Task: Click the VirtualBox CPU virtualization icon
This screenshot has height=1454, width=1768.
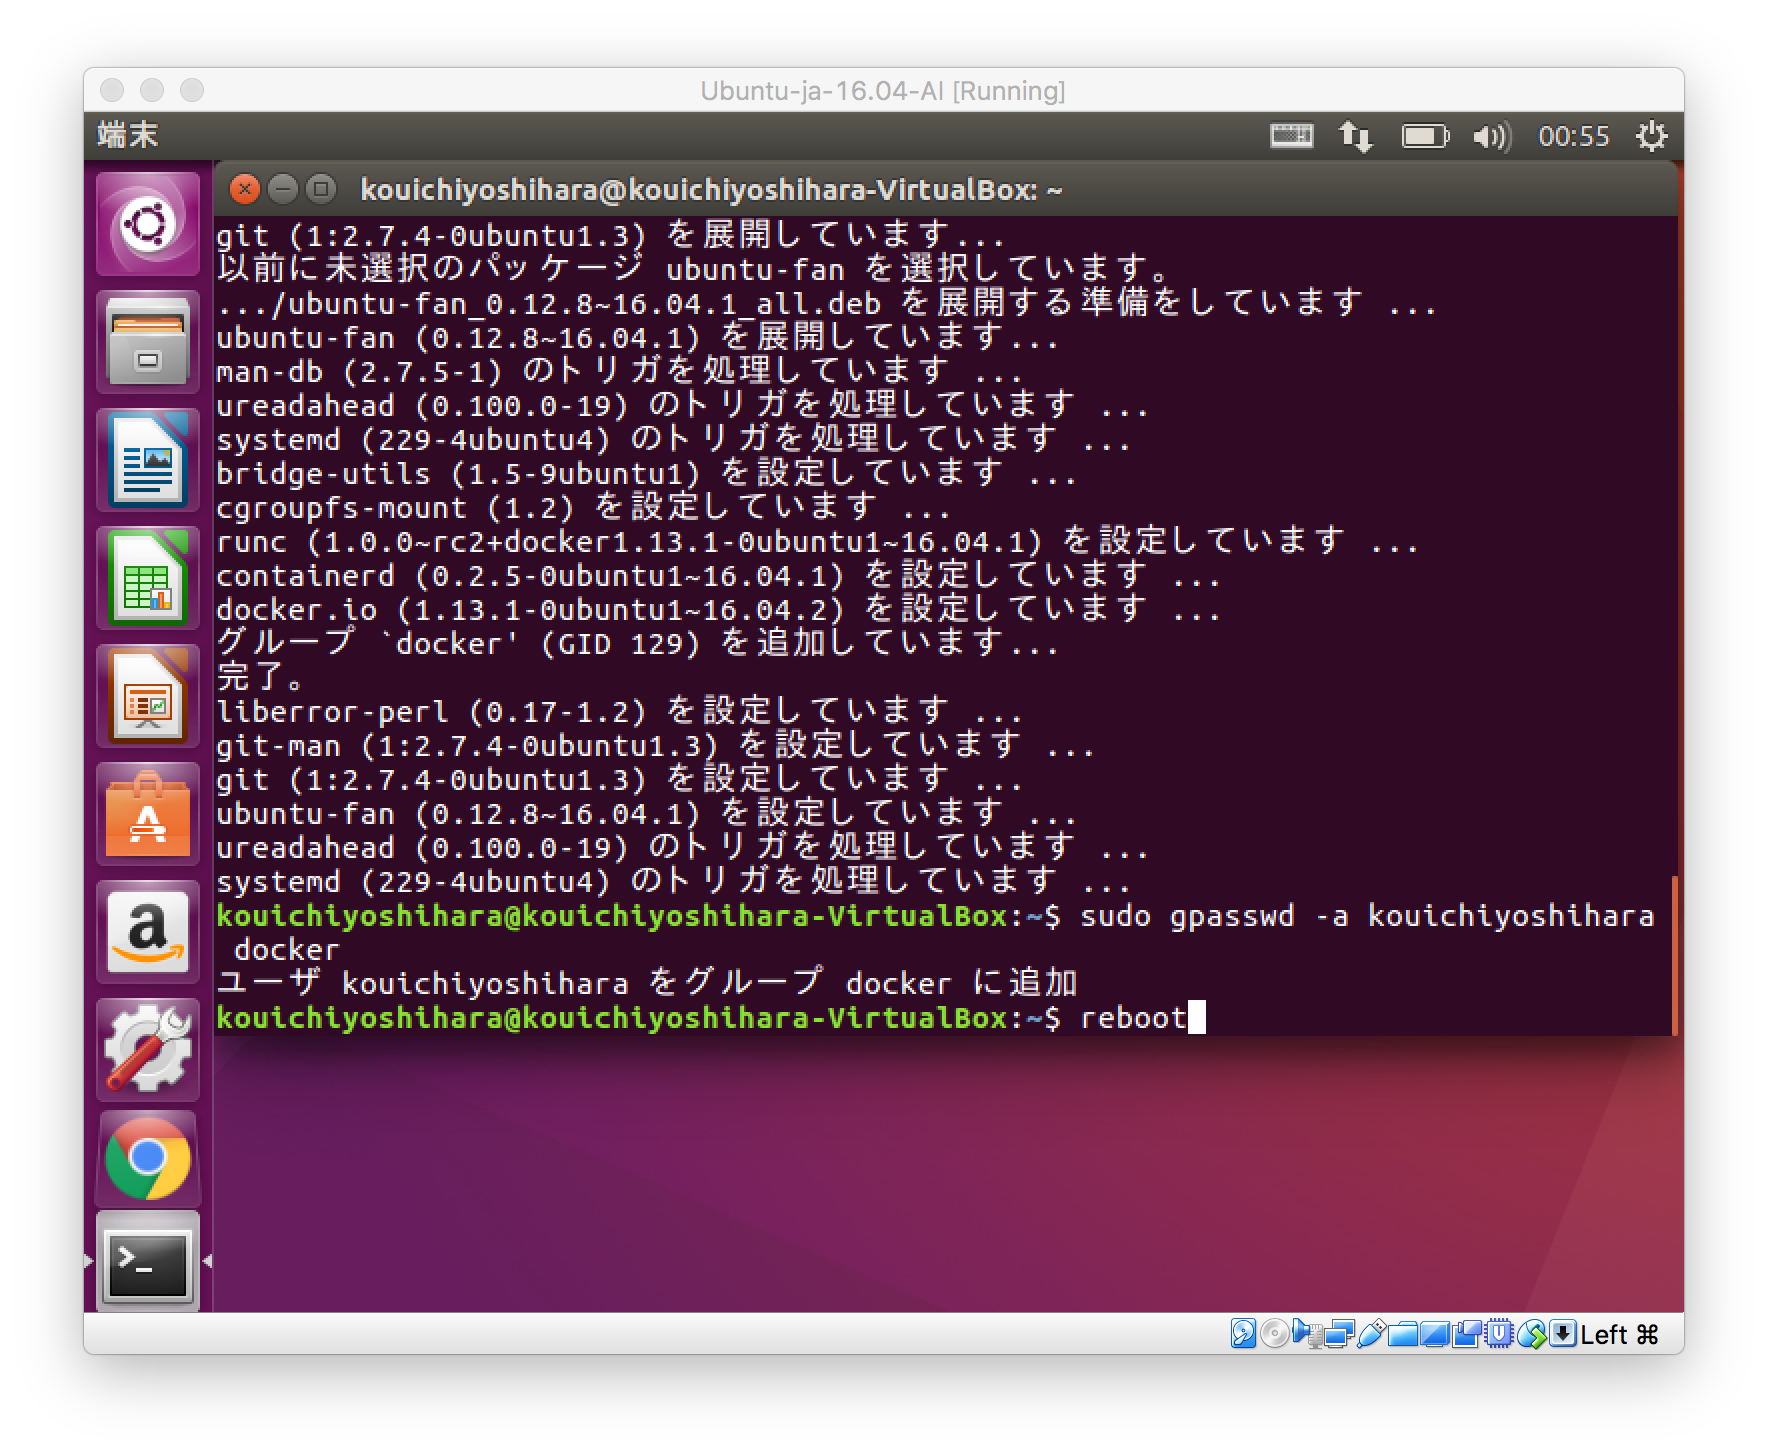Action: tap(1498, 1333)
